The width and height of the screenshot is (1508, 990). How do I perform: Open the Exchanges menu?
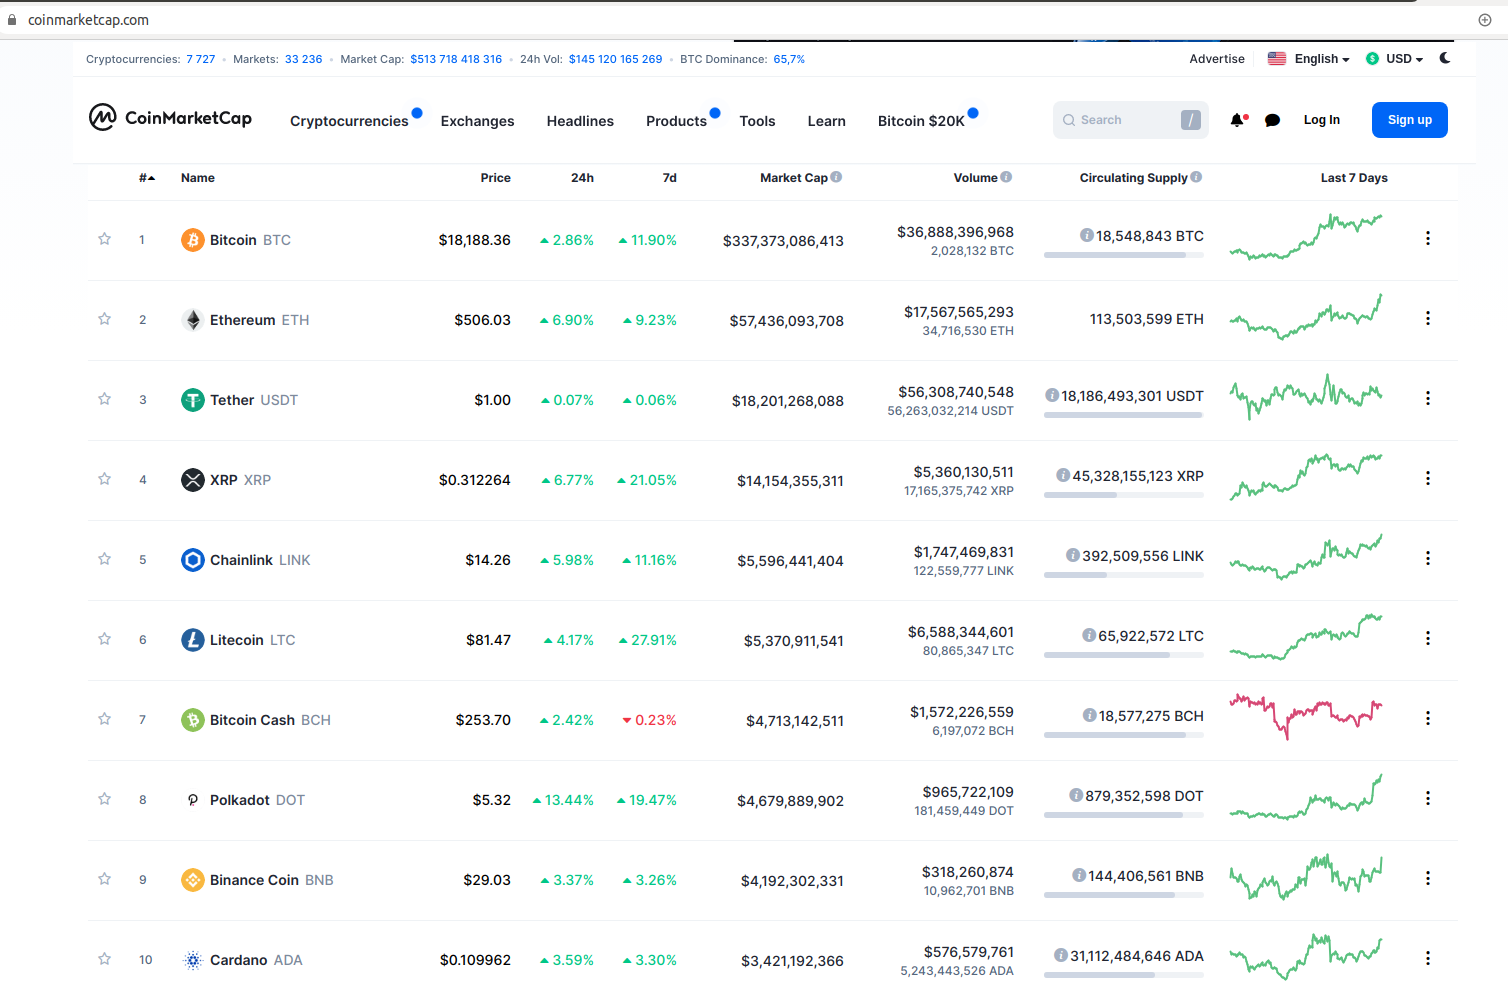(477, 121)
